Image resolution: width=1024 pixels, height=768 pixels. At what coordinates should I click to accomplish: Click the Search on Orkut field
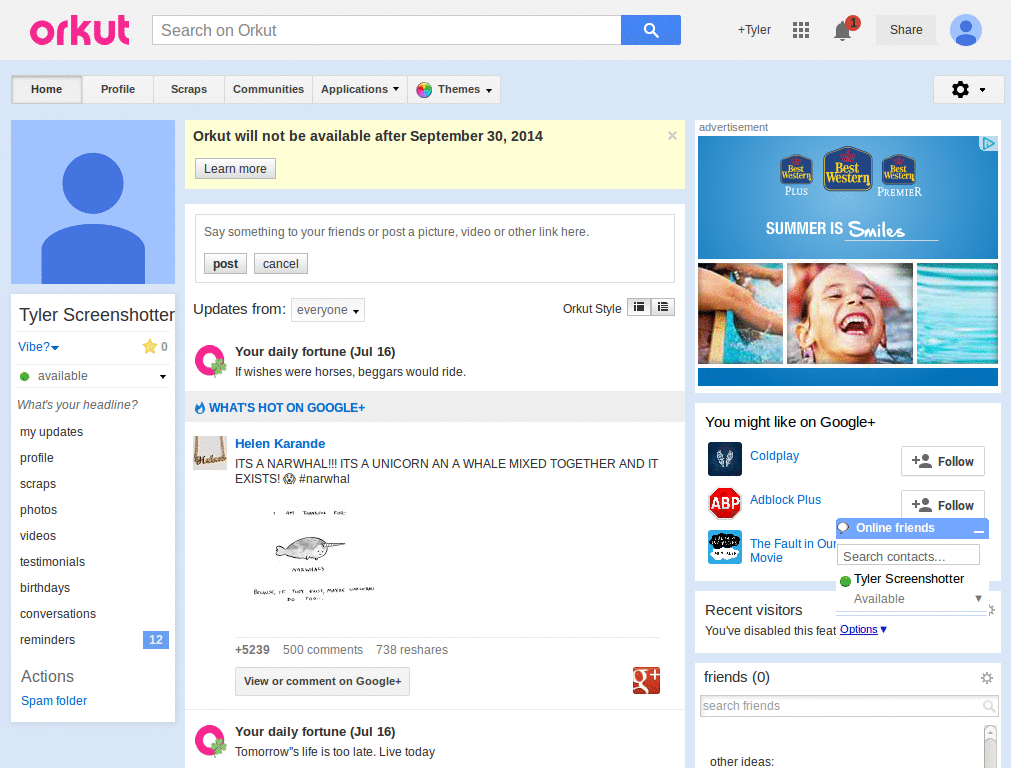tap(387, 30)
